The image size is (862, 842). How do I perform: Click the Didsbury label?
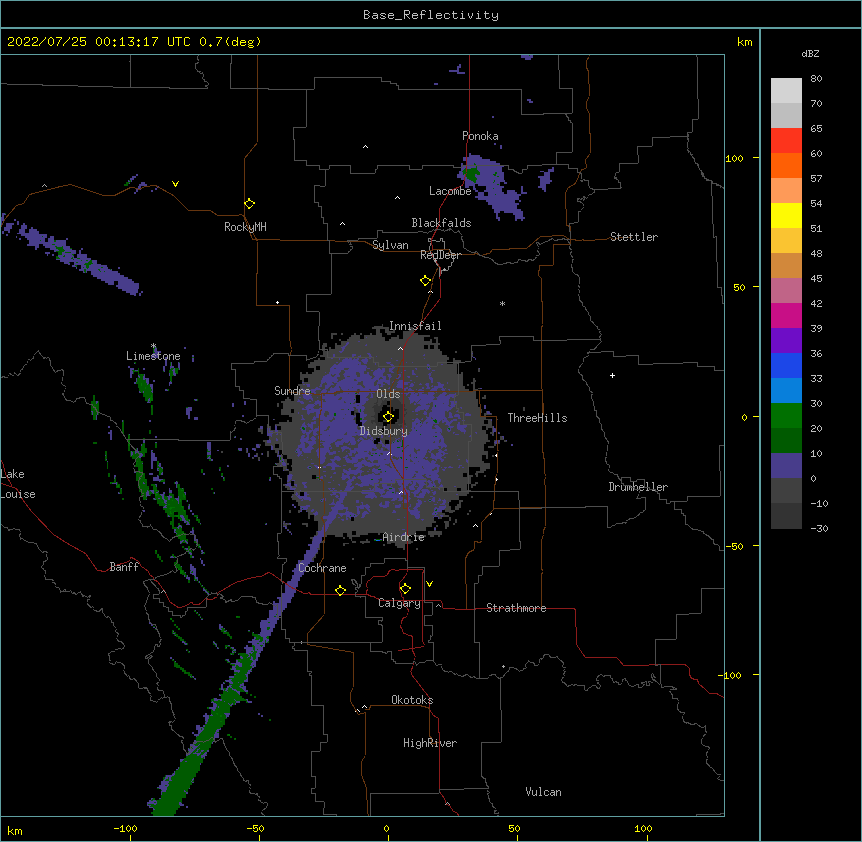(x=384, y=431)
